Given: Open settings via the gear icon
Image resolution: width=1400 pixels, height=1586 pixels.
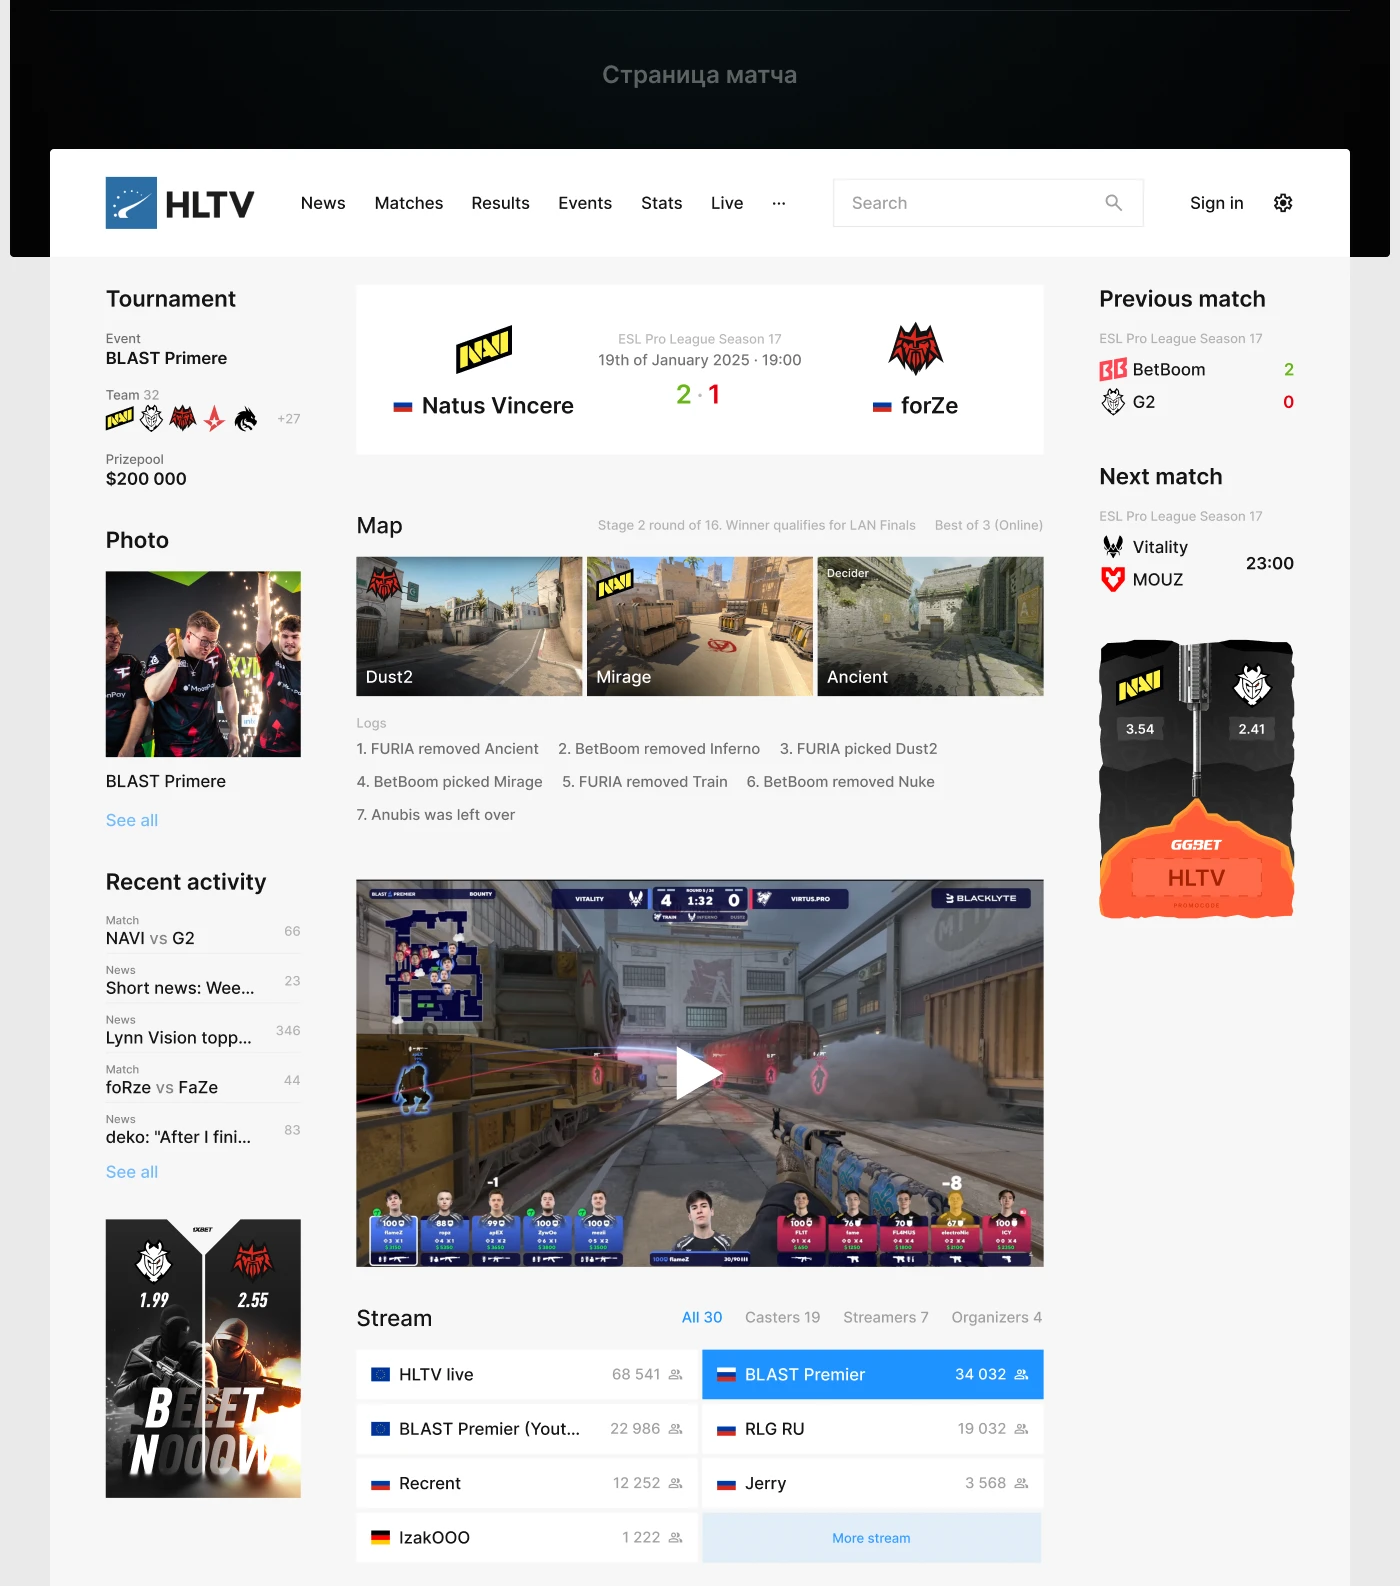Looking at the screenshot, I should click(x=1283, y=203).
